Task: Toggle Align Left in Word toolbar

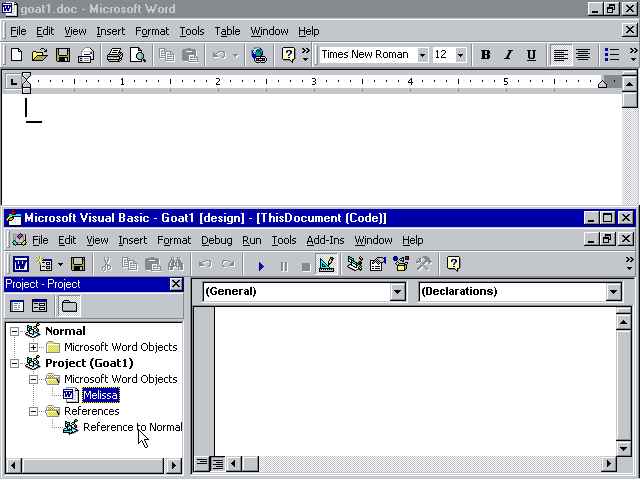Action: [x=561, y=55]
